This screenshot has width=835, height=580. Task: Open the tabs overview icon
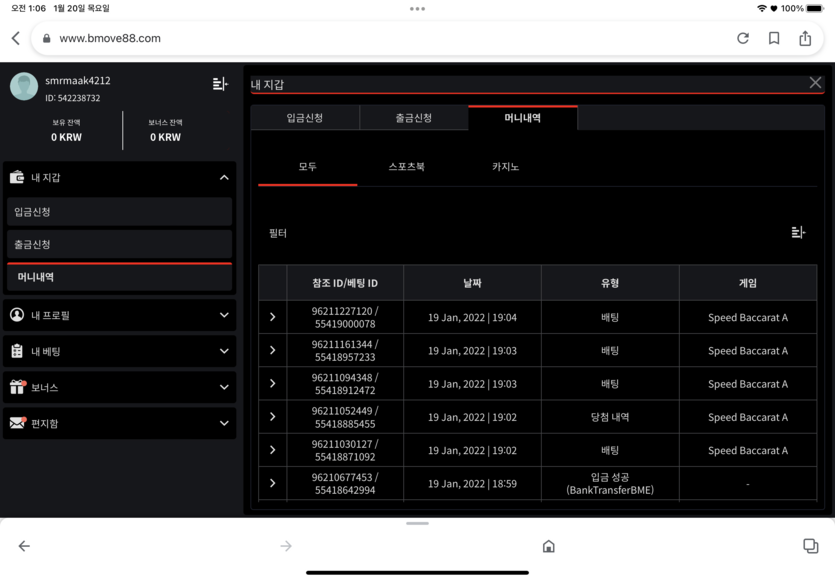tap(811, 546)
